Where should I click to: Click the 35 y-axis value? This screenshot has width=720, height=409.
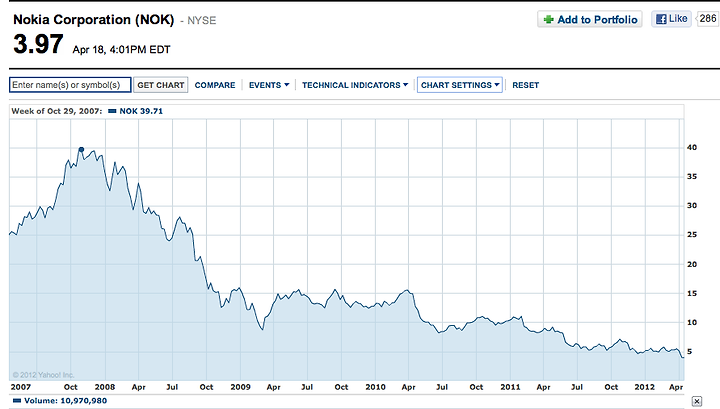tap(692, 177)
